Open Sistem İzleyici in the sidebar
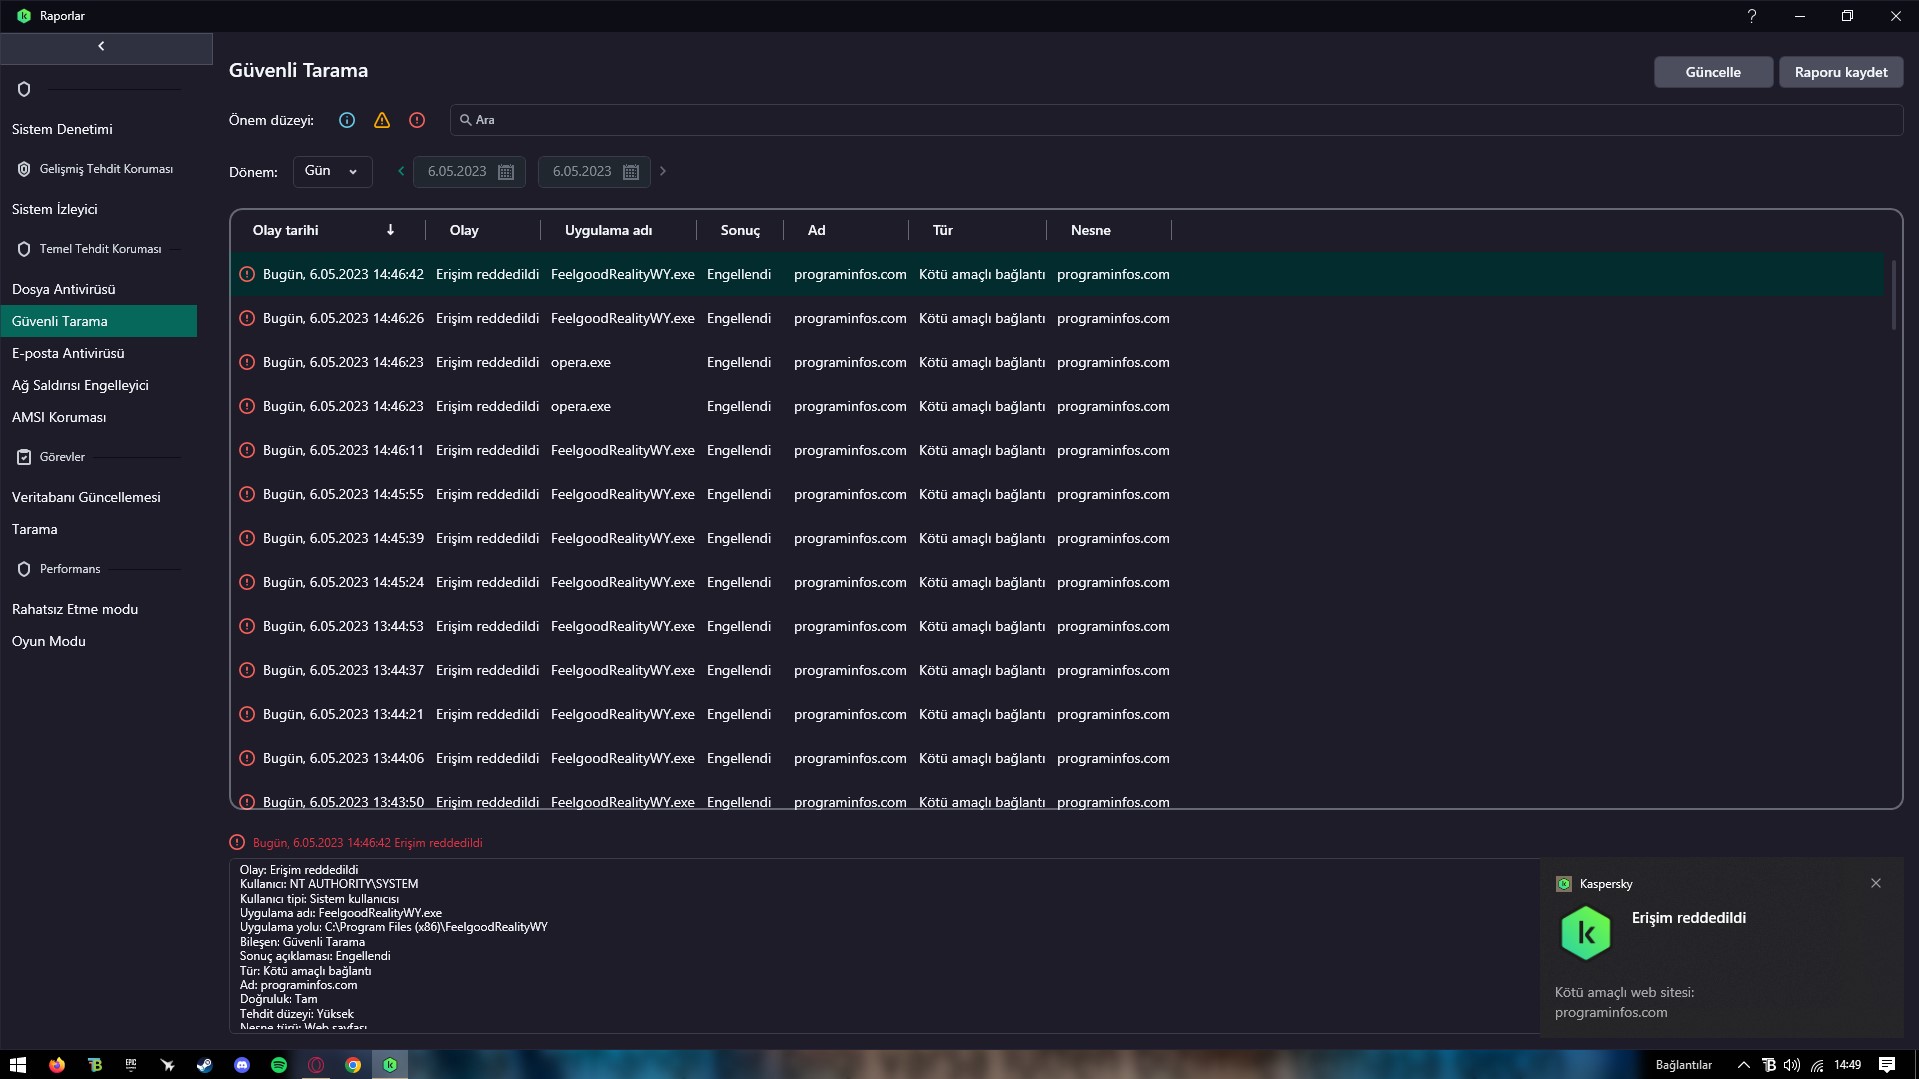The width and height of the screenshot is (1919, 1079). point(55,209)
